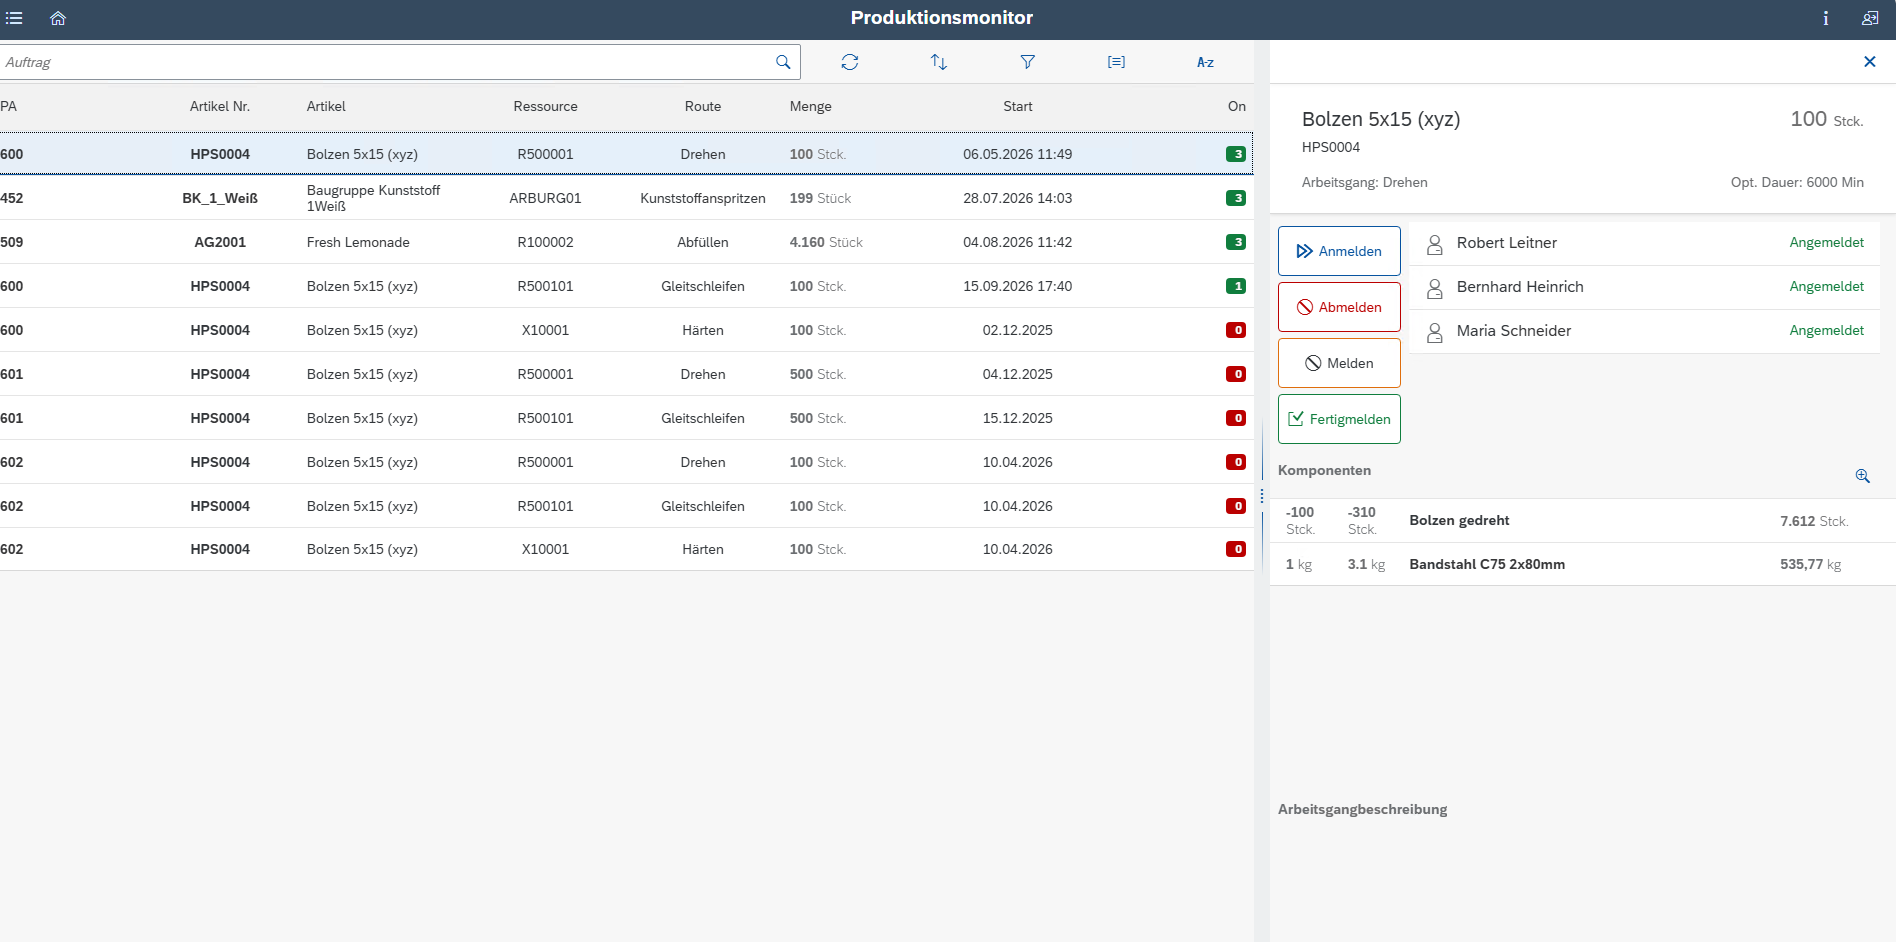
Task: Click the Abfüllen route cell
Action: tap(703, 242)
